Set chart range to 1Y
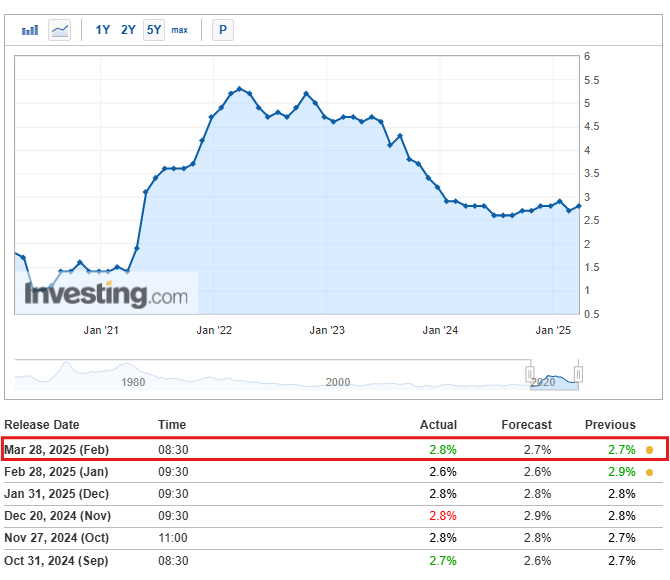 pos(103,30)
